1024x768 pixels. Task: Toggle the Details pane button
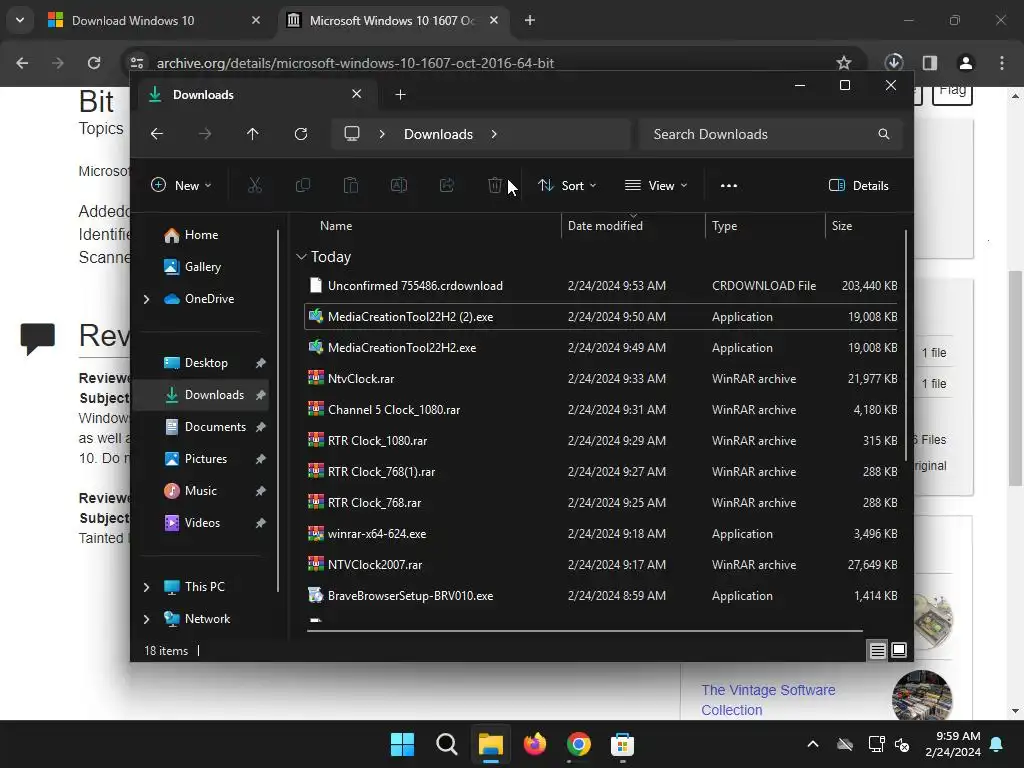pyautogui.click(x=858, y=185)
